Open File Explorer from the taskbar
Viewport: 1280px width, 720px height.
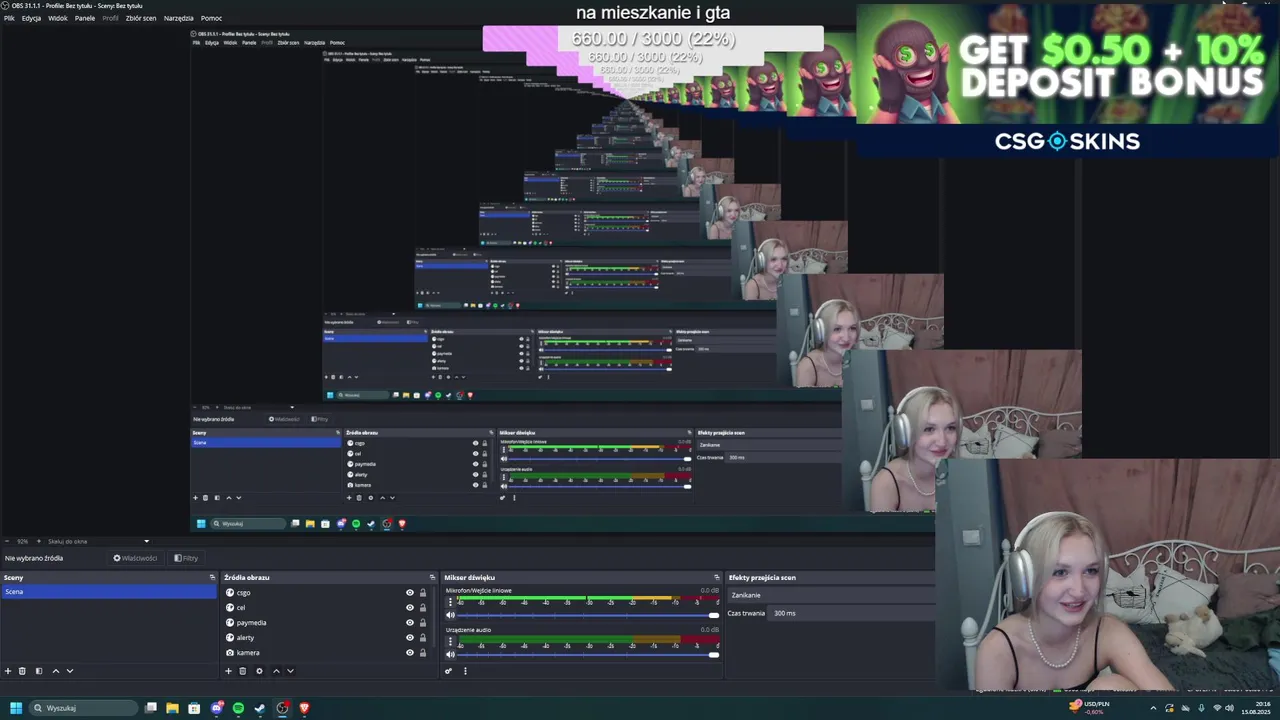point(172,708)
